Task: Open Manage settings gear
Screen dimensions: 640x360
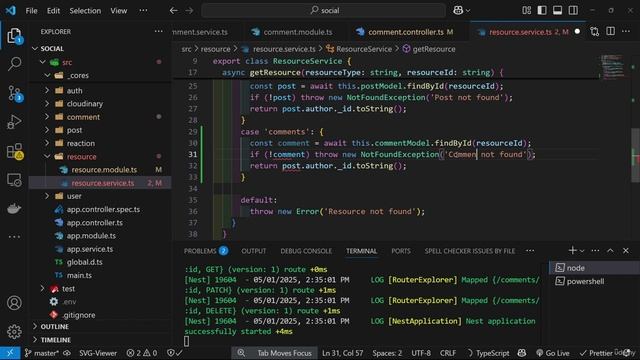Action: pyautogui.click(x=14, y=331)
